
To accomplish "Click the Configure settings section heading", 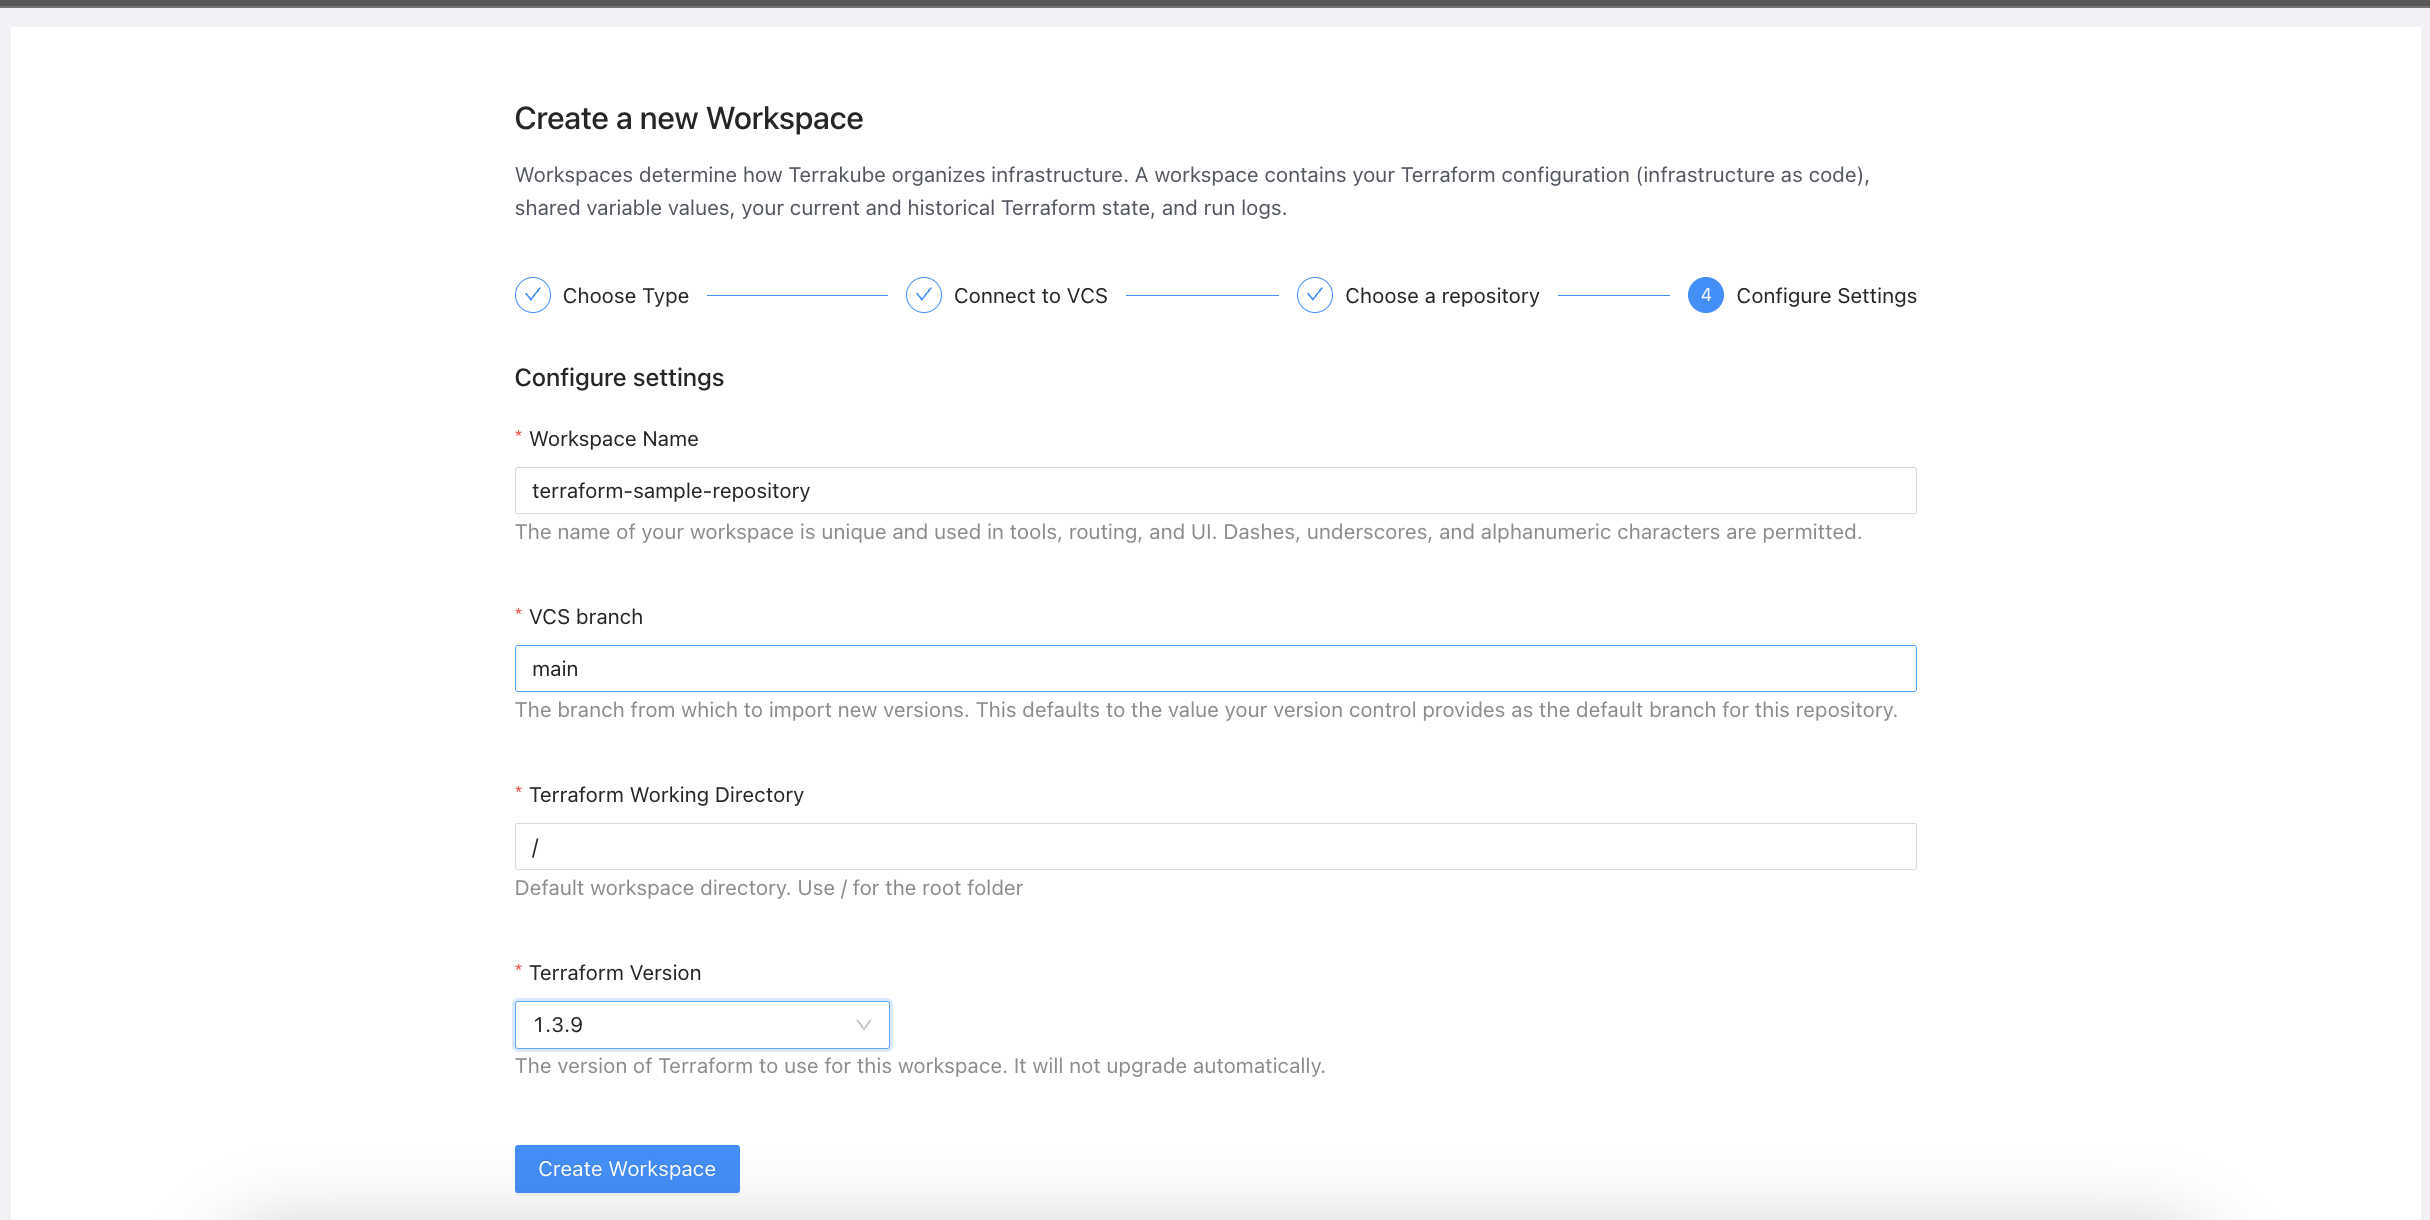I will [x=619, y=378].
